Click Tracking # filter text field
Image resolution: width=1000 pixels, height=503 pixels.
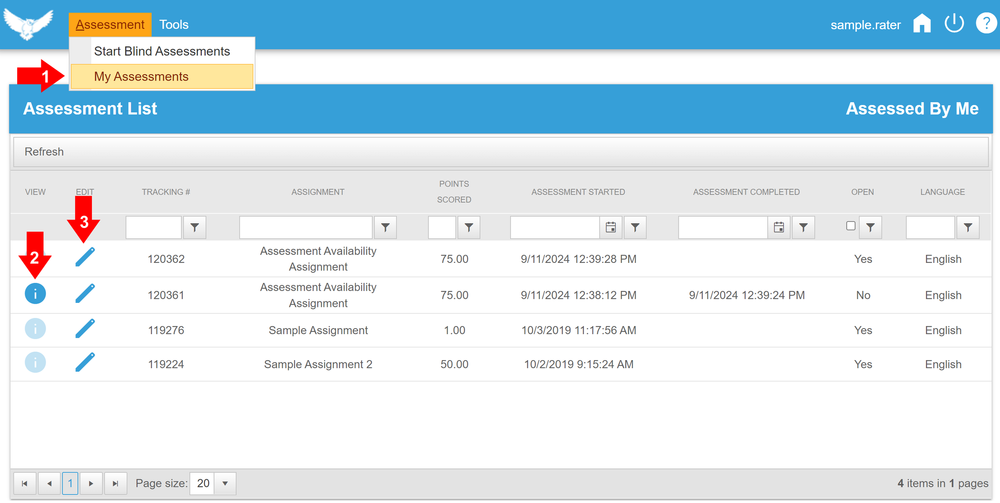click(154, 228)
